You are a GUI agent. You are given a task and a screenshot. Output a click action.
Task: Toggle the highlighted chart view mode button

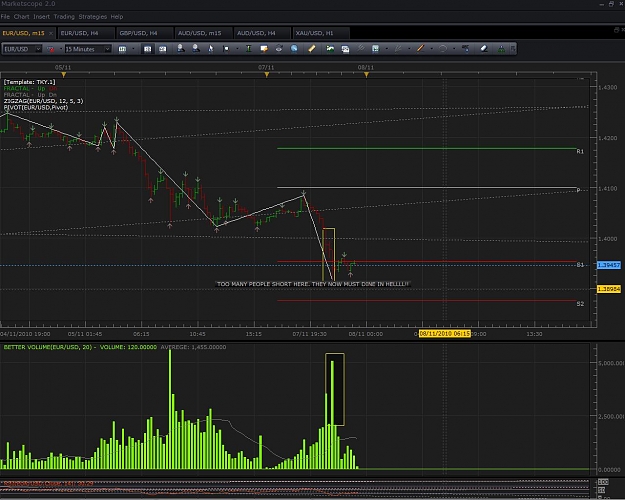coord(147,49)
